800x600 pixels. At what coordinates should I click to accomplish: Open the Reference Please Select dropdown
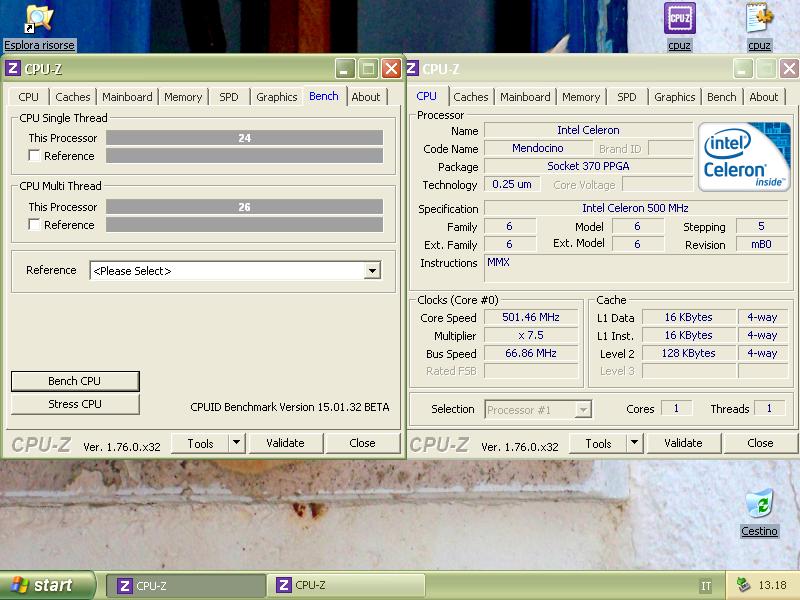[372, 271]
